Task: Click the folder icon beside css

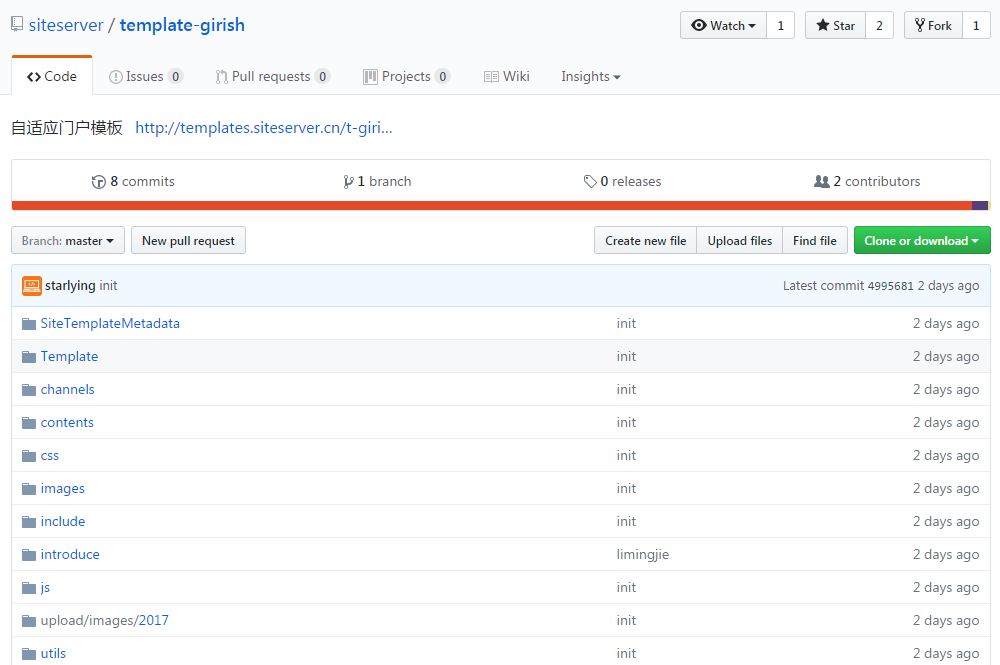Action: [29, 456]
